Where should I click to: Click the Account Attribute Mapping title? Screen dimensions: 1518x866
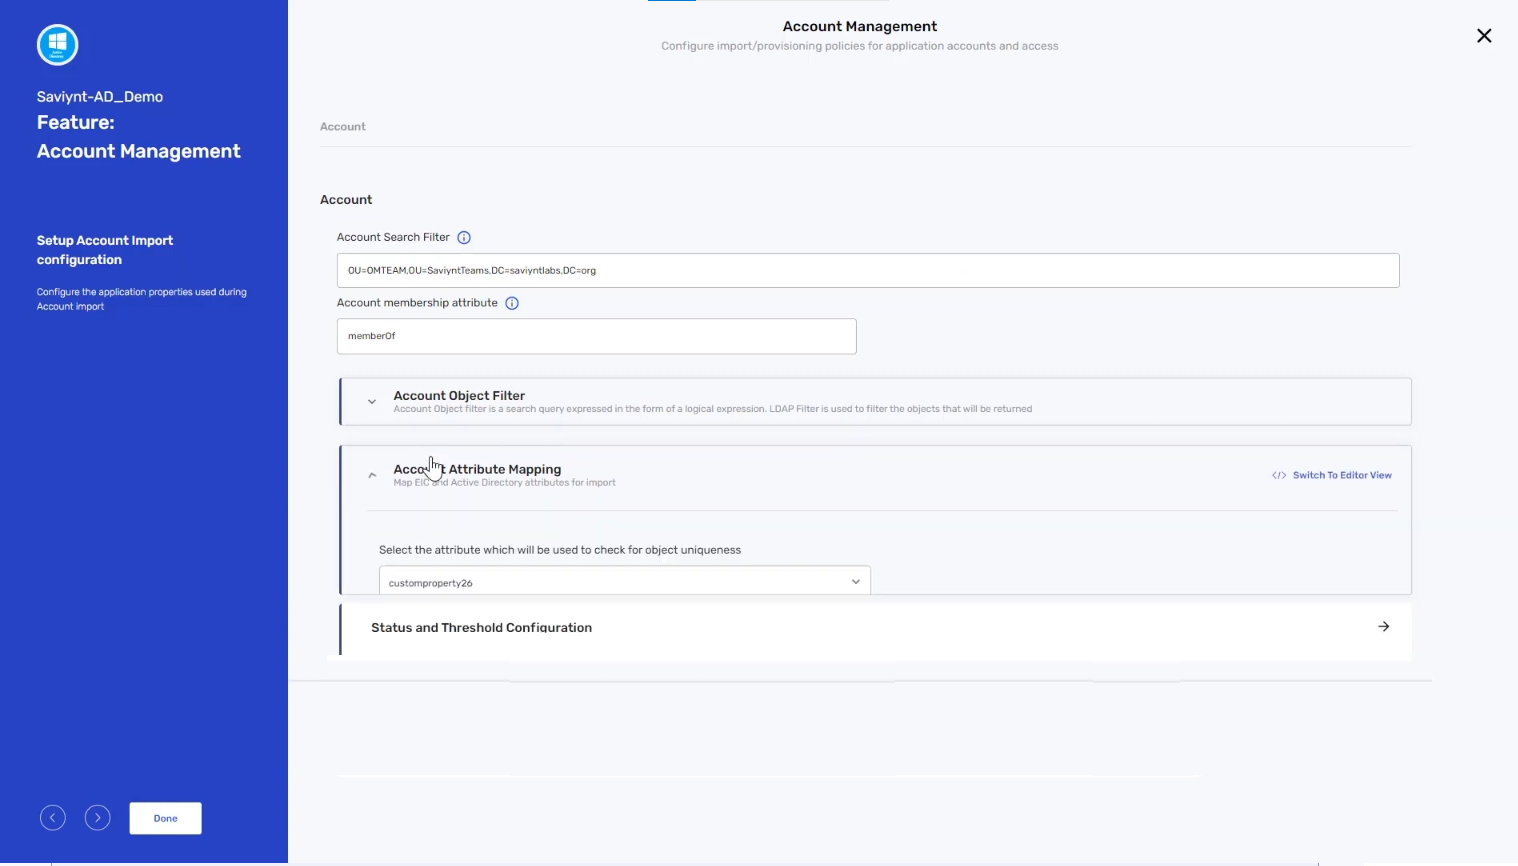tap(477, 469)
